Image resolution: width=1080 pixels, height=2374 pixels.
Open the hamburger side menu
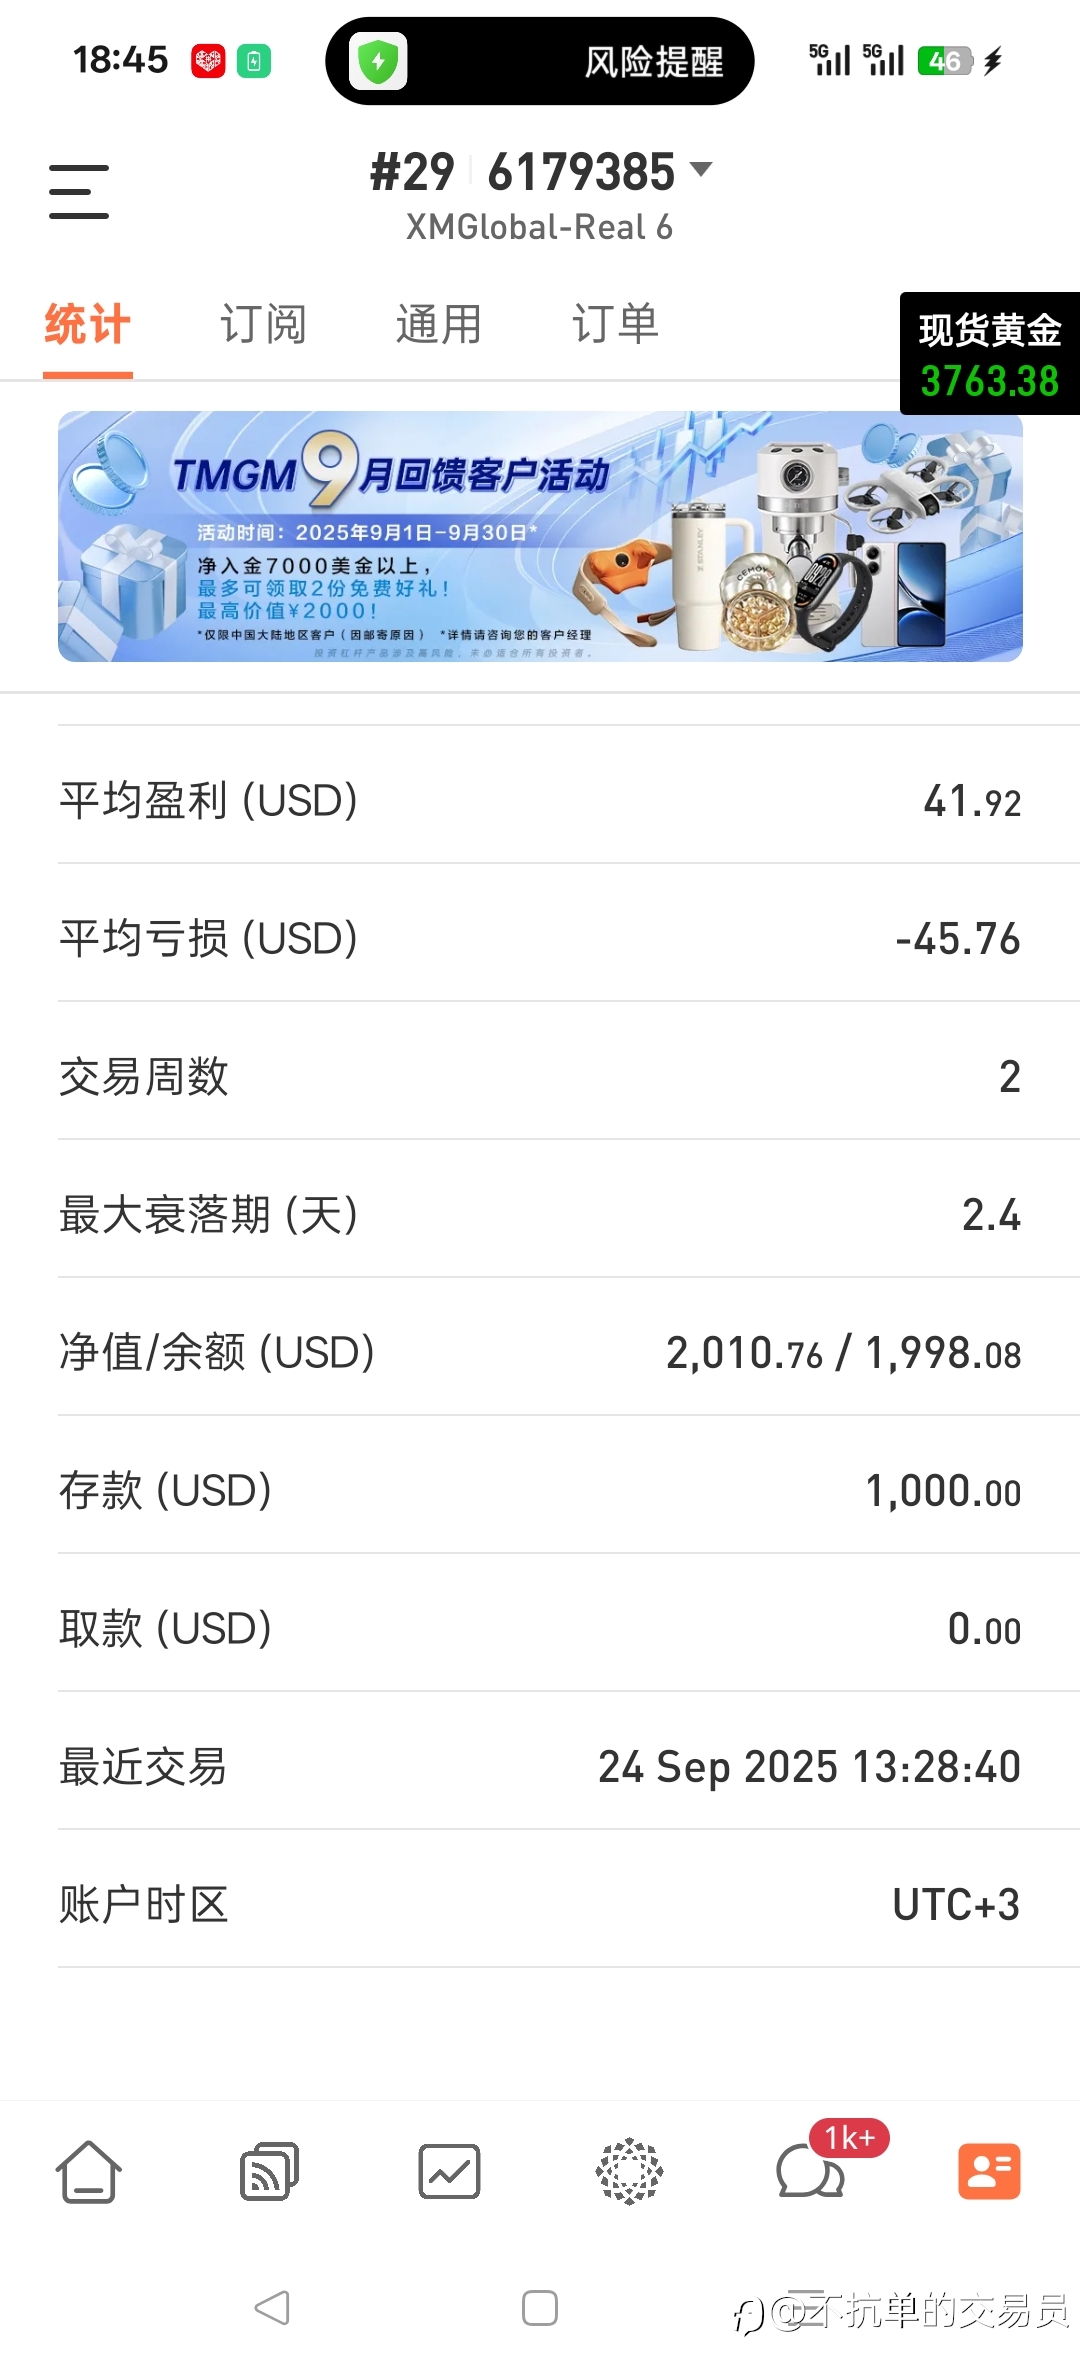pos(79,191)
